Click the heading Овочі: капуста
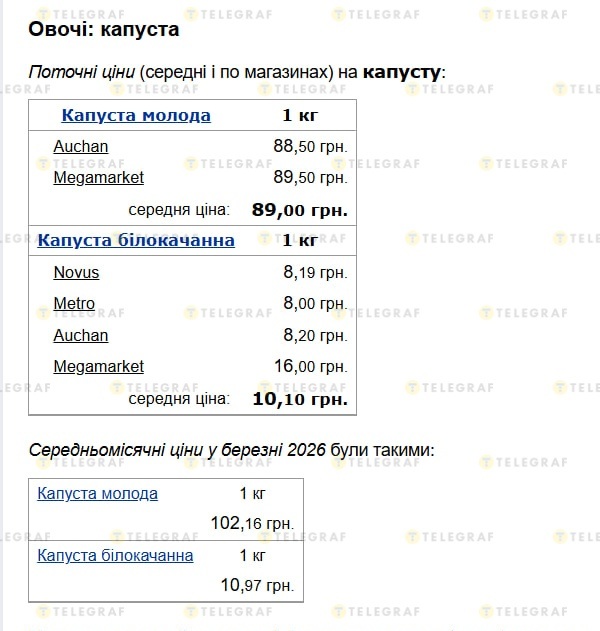 tap(104, 29)
